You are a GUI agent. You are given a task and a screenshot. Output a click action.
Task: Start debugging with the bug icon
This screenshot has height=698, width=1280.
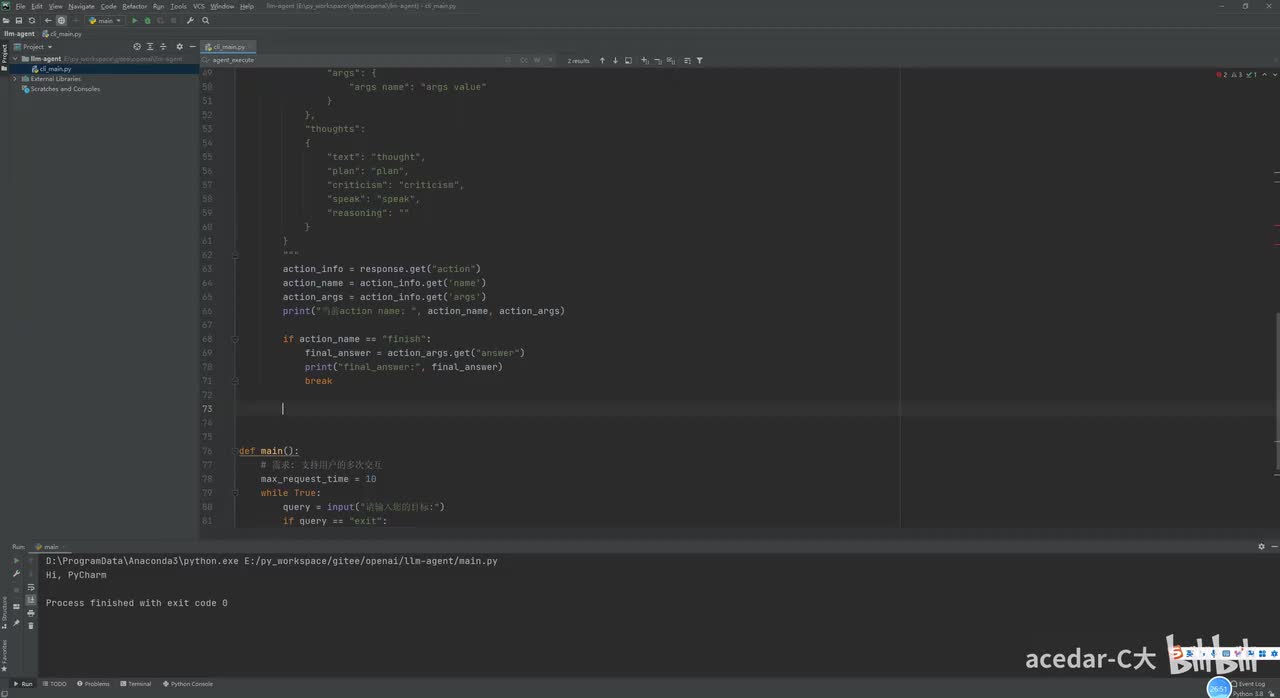(147, 20)
